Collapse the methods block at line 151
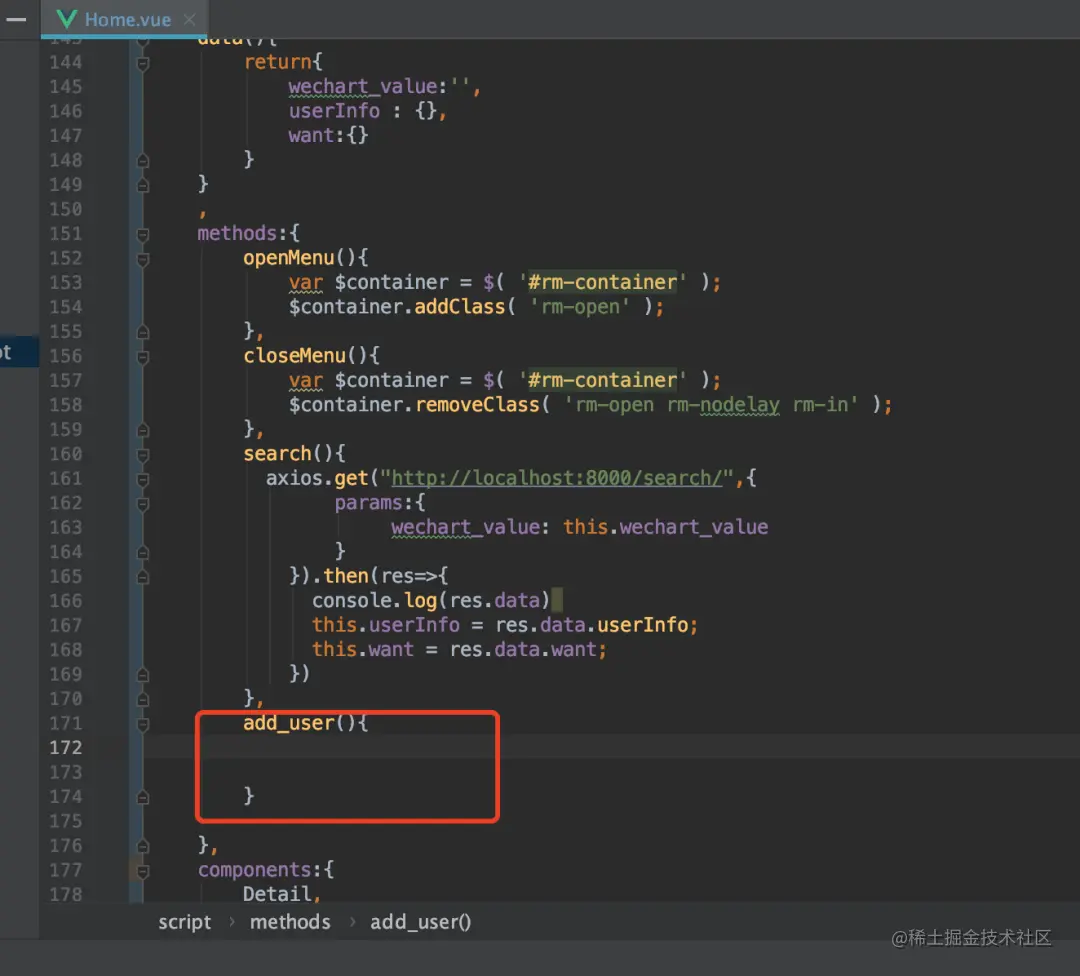This screenshot has width=1080, height=976. click(x=143, y=235)
